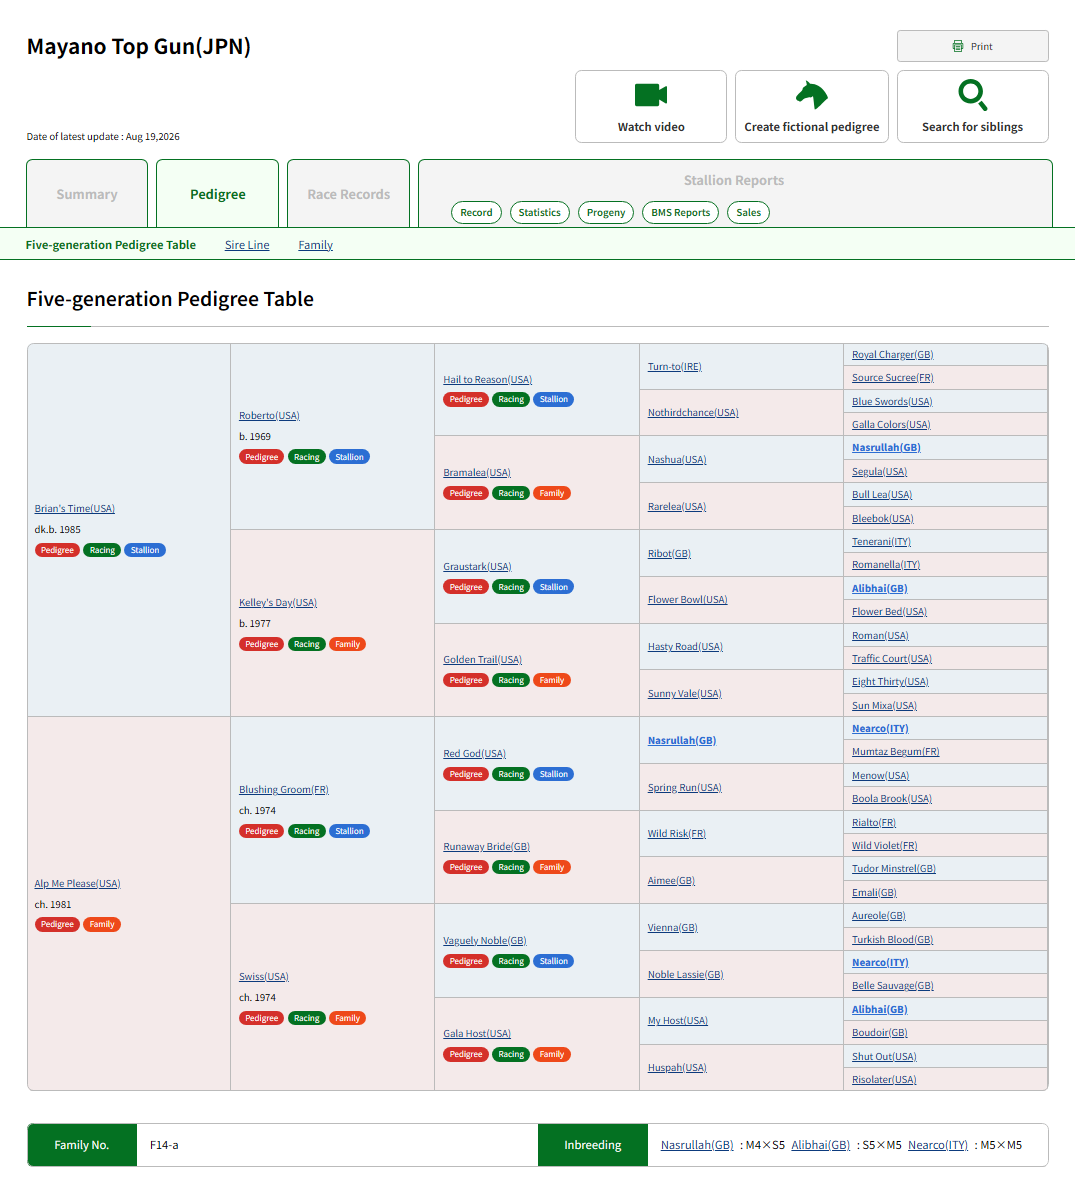Open Turn-to(IRE) link
1075x1195 pixels.
point(674,367)
